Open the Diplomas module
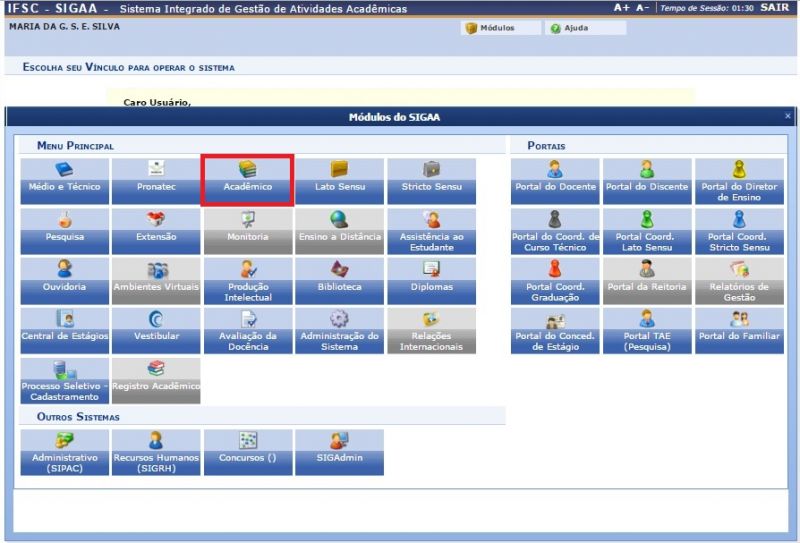The image size is (800, 543). coord(431,281)
